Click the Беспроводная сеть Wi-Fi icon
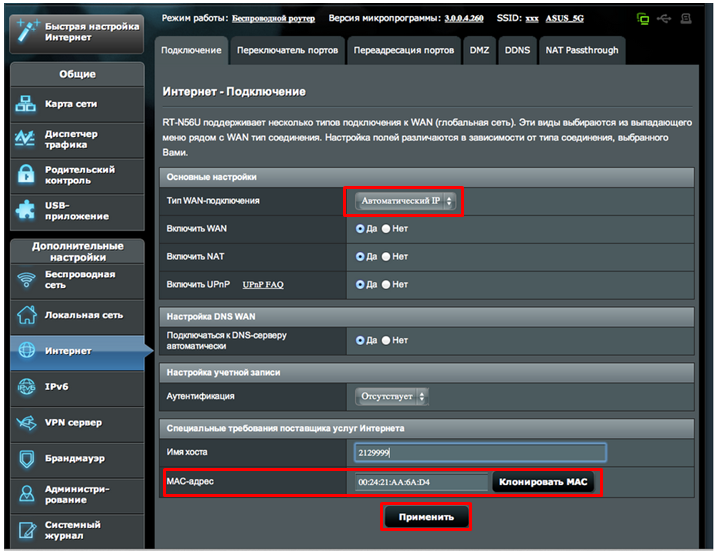The height and width of the screenshot is (556, 719). pyautogui.click(x=26, y=280)
